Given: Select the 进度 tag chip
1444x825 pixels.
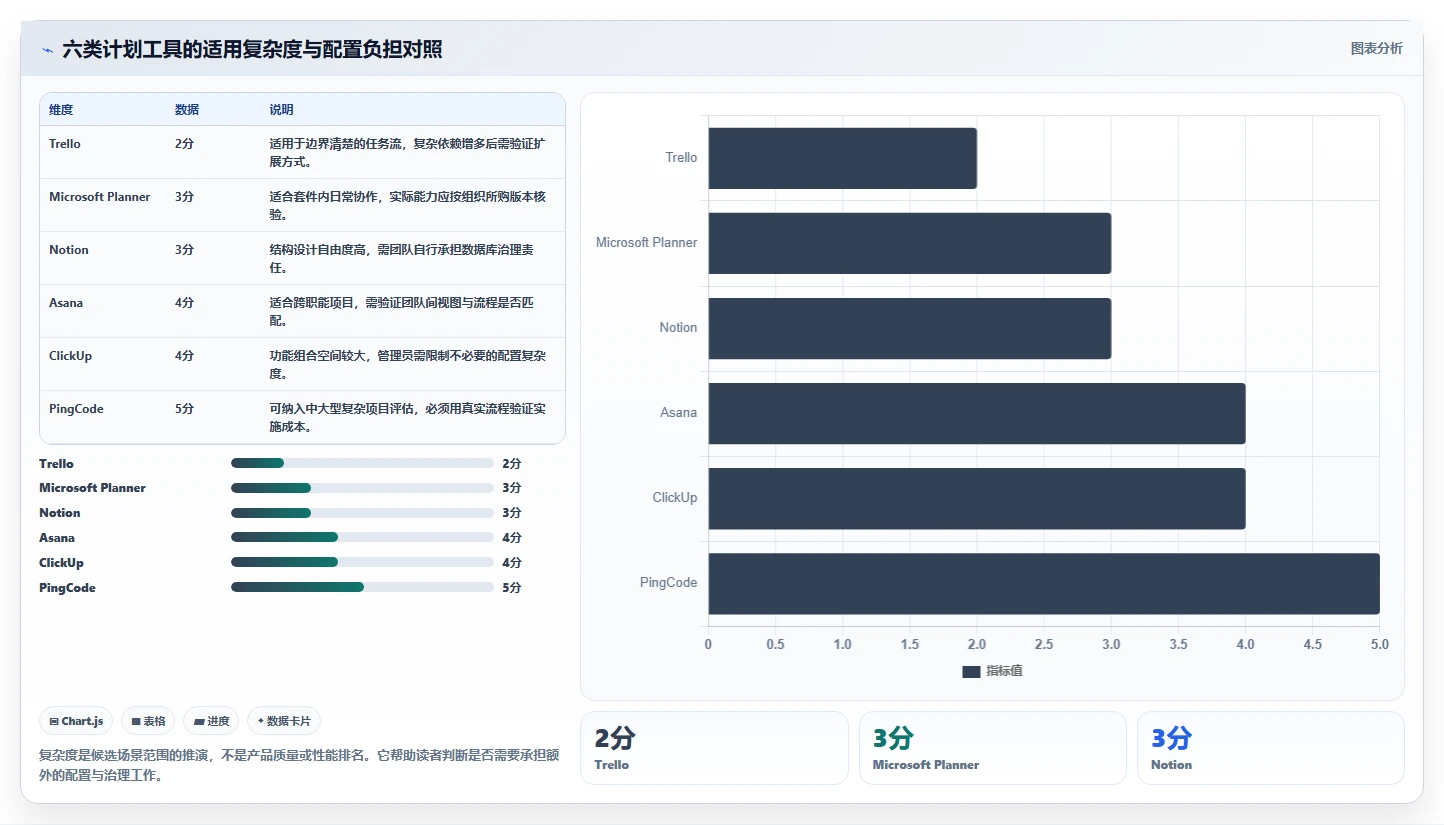Looking at the screenshot, I should (211, 721).
